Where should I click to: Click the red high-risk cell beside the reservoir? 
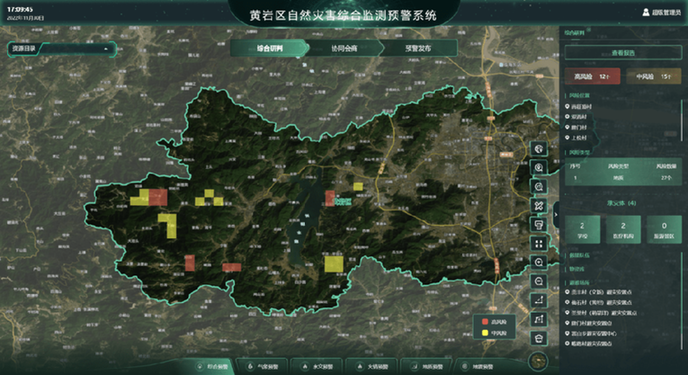pyautogui.click(x=330, y=198)
